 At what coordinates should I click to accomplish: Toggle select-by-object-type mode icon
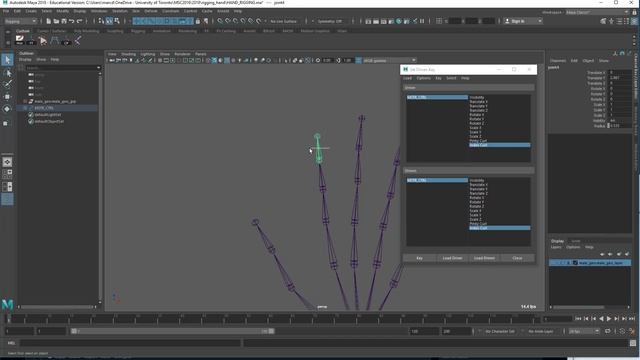109,21
